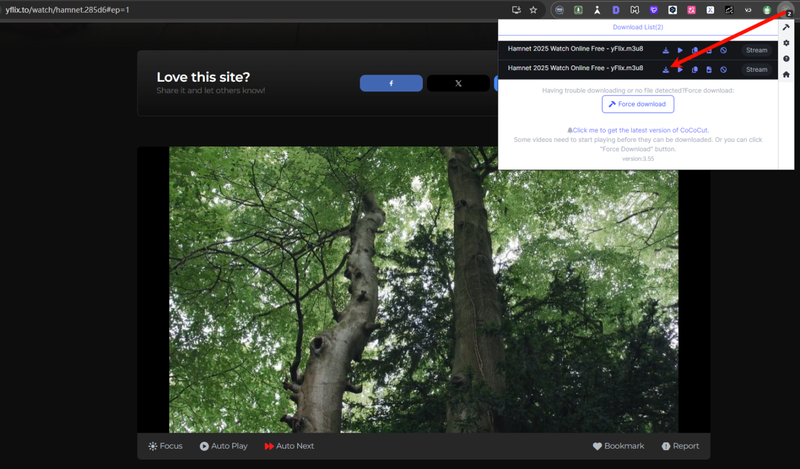Click the video player forest frame

tap(423, 289)
